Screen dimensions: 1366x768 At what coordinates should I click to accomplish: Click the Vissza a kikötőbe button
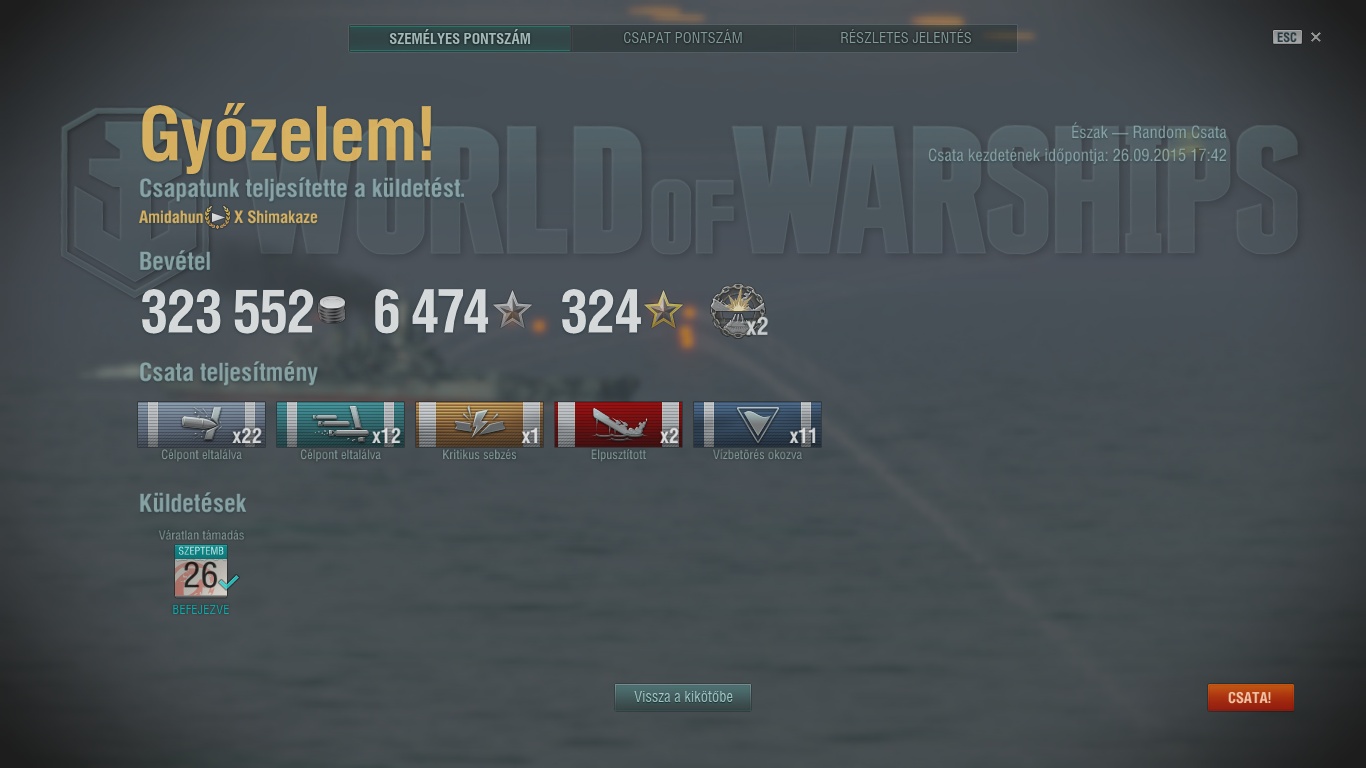click(x=683, y=697)
